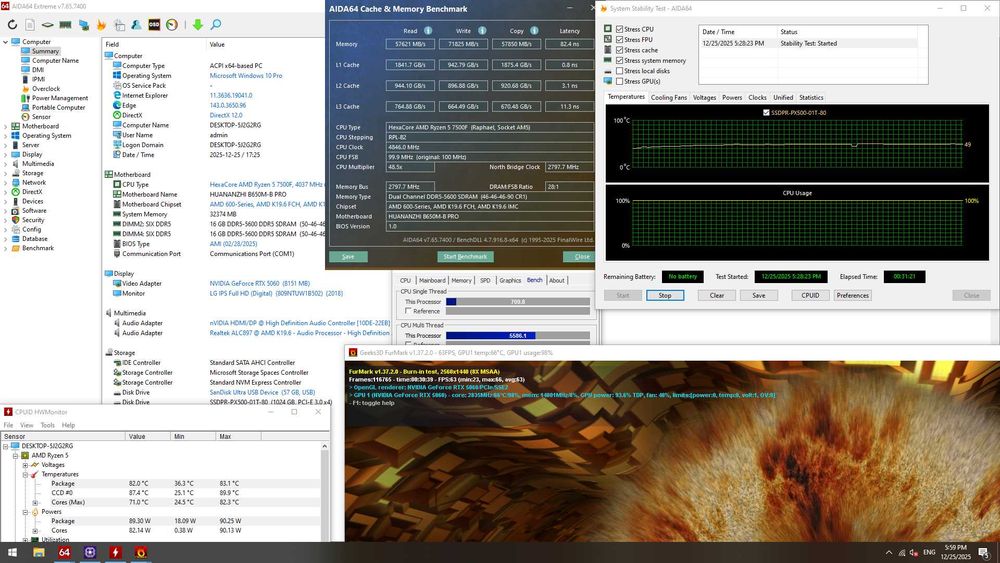Open the OSD panel toolbar icon

tap(154, 25)
